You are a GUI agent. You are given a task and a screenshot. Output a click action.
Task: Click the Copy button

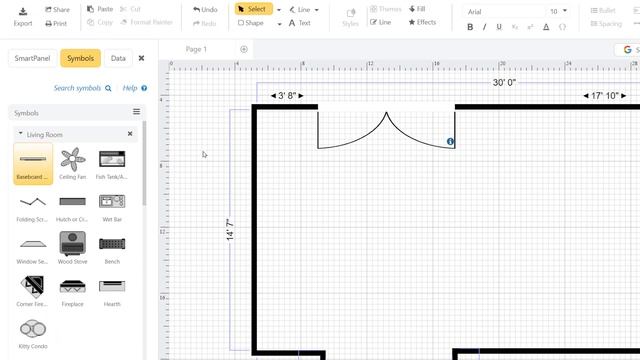click(x=100, y=22)
